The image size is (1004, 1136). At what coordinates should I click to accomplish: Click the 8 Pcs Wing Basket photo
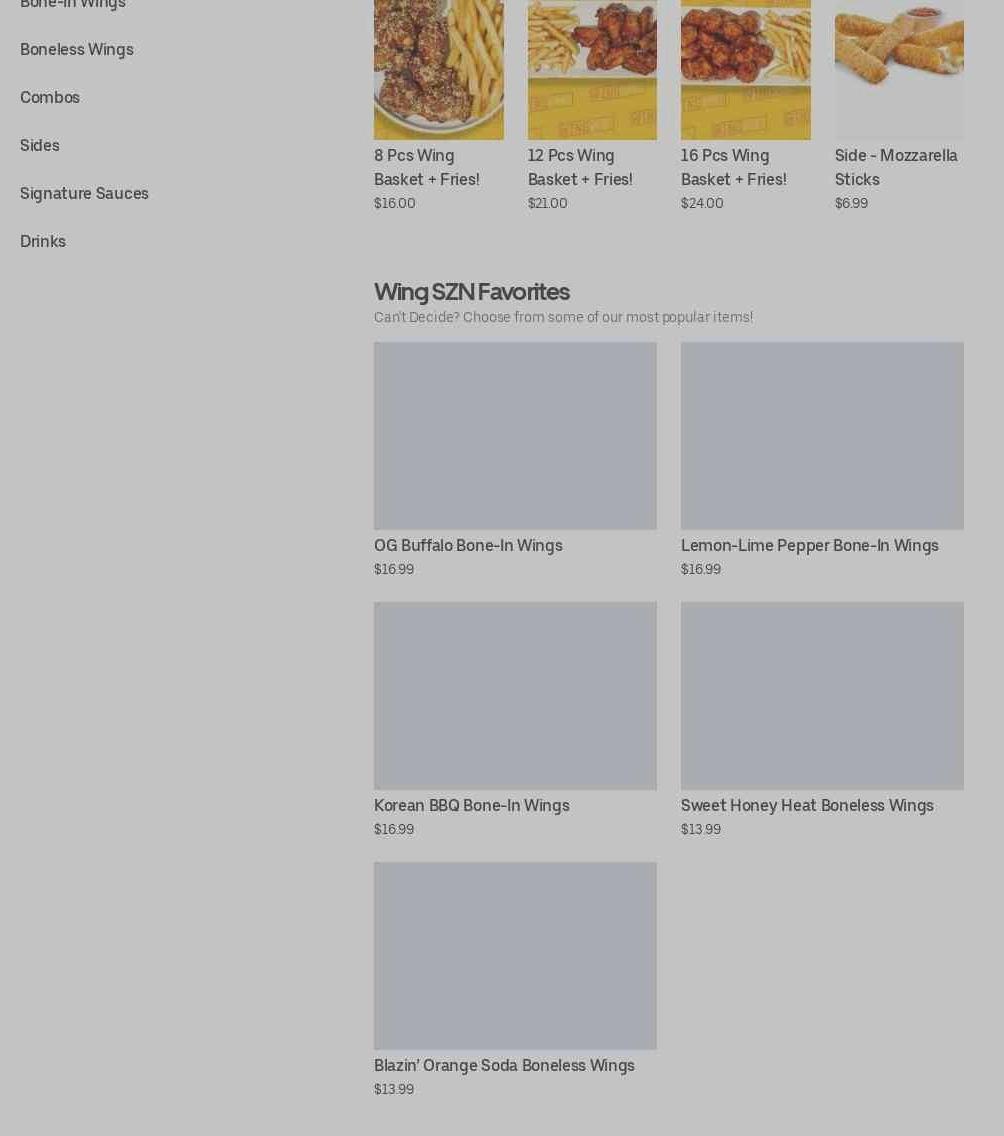pos(438,70)
